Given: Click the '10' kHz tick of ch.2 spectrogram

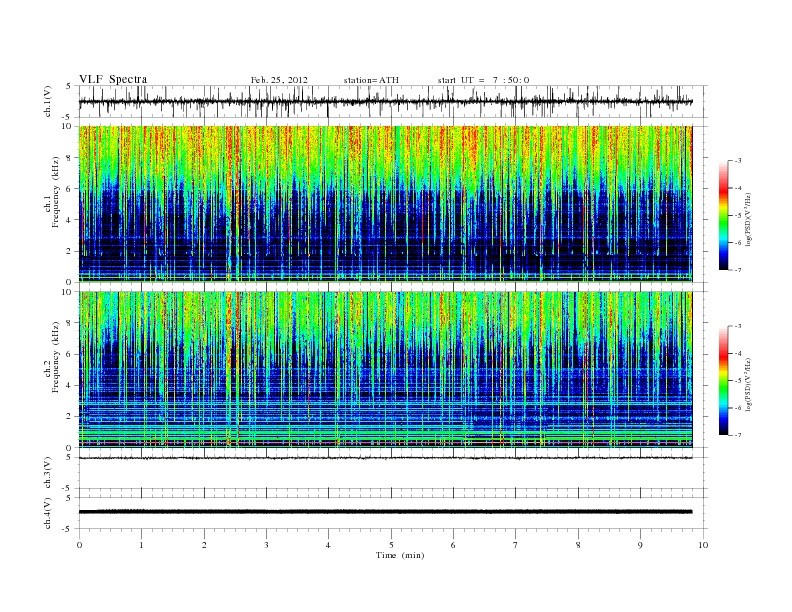Looking at the screenshot, I should (66, 292).
